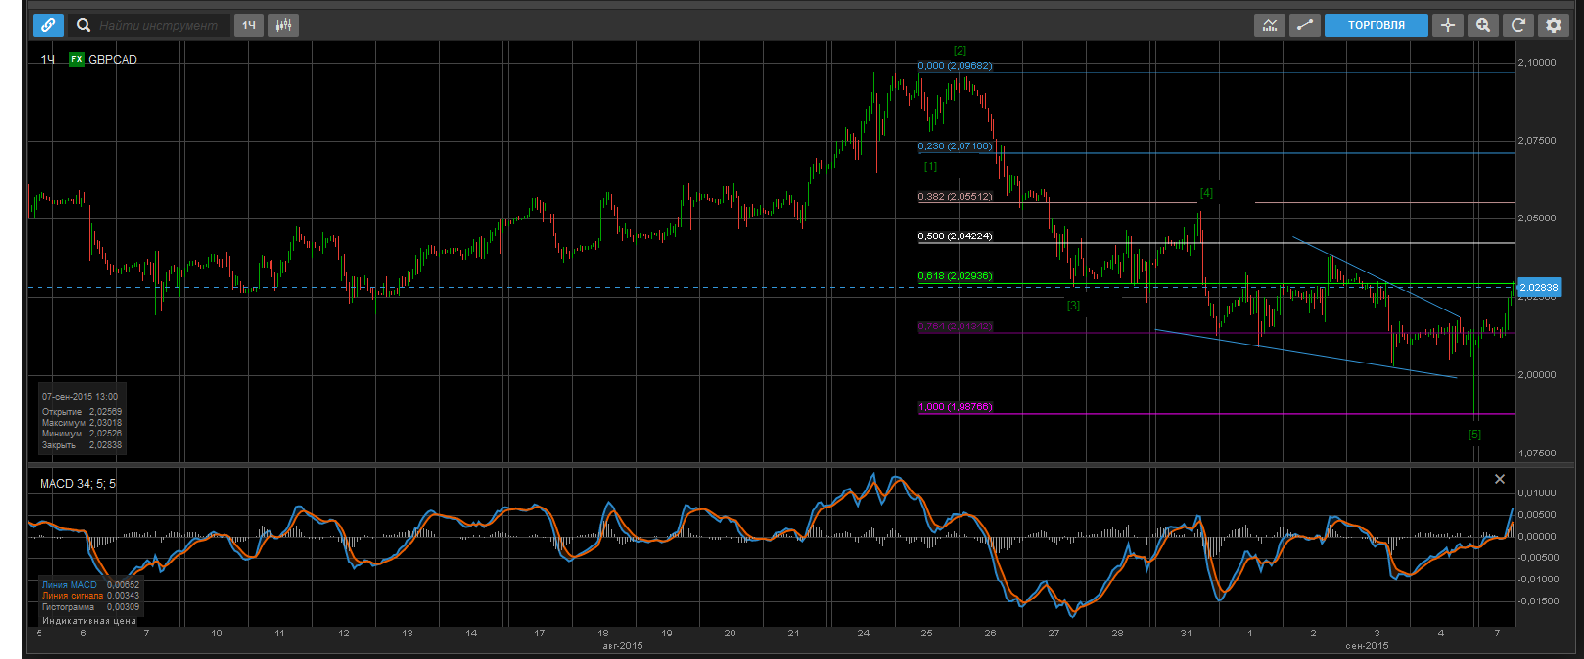Click the zoom-in magnifier icon
This screenshot has width=1584, height=659.
pos(1483,25)
